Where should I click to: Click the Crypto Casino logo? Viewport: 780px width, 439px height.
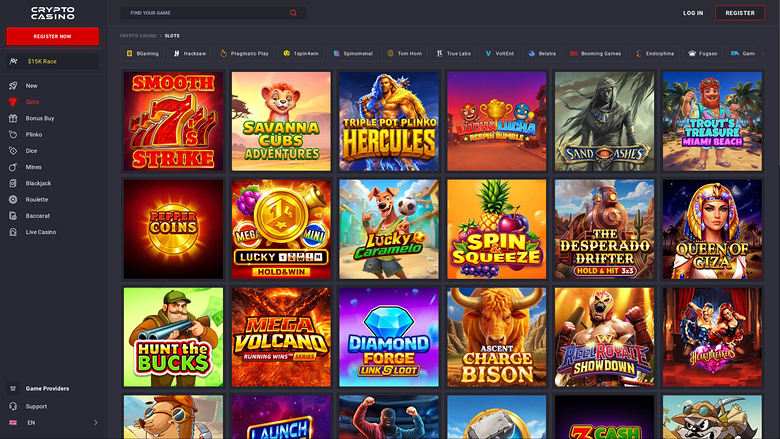53,13
